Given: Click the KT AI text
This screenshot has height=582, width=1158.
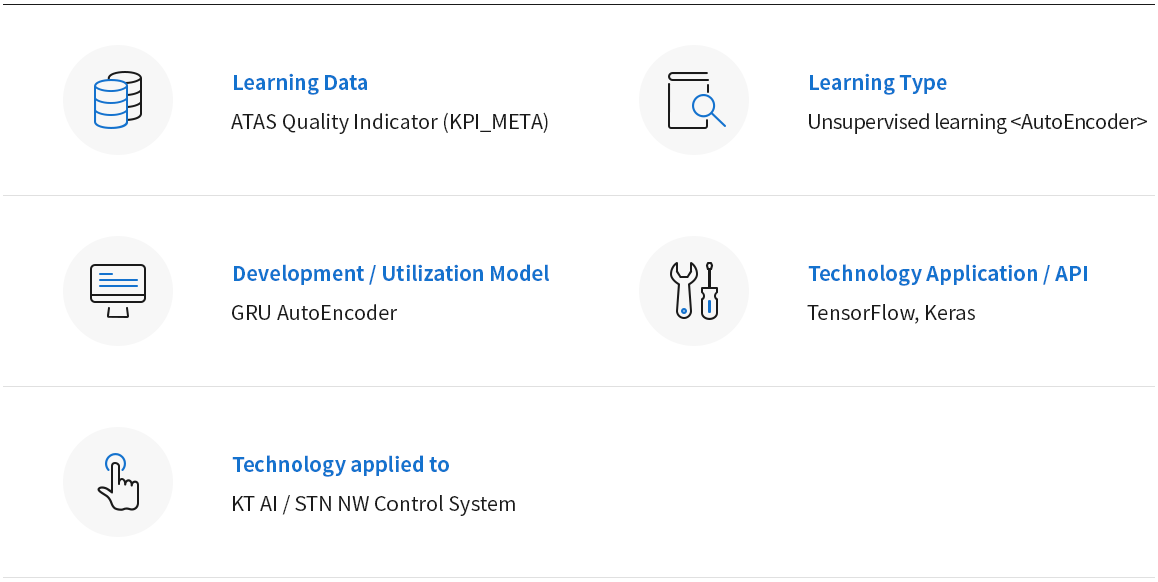Looking at the screenshot, I should pos(255,504).
